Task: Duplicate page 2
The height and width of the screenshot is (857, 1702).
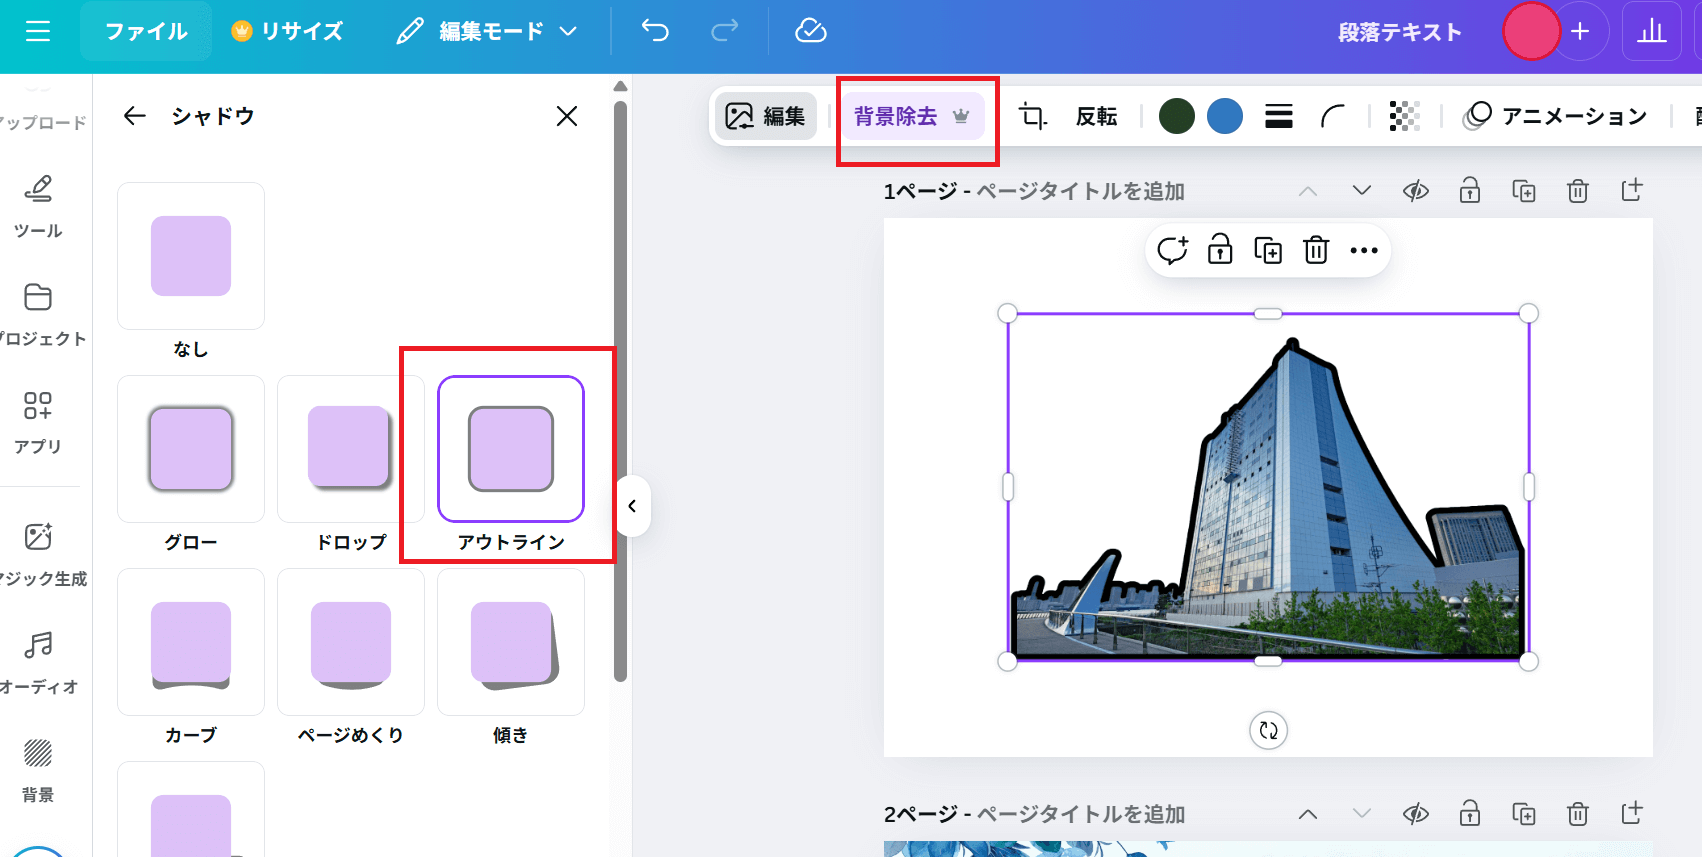Action: point(1524,814)
